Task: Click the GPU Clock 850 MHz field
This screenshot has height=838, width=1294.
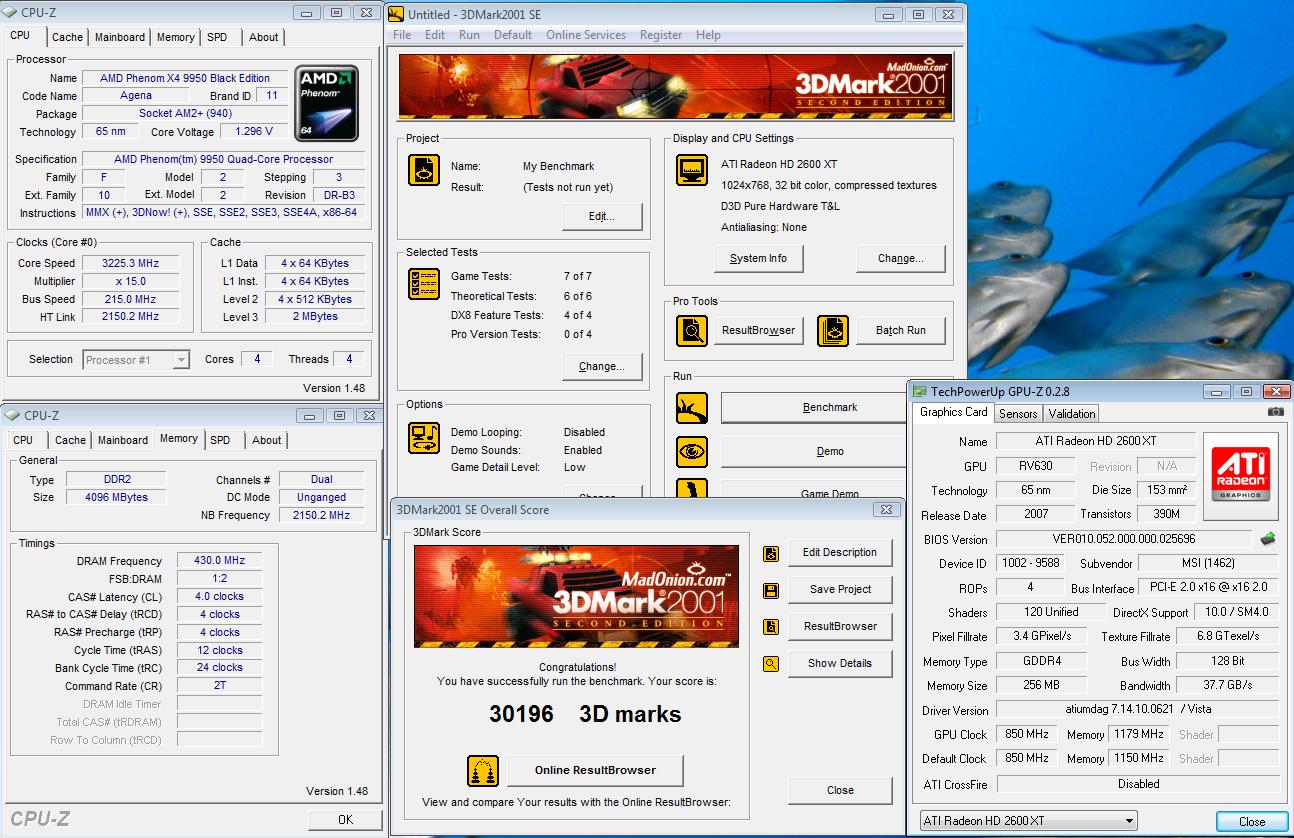Action: click(1027, 734)
